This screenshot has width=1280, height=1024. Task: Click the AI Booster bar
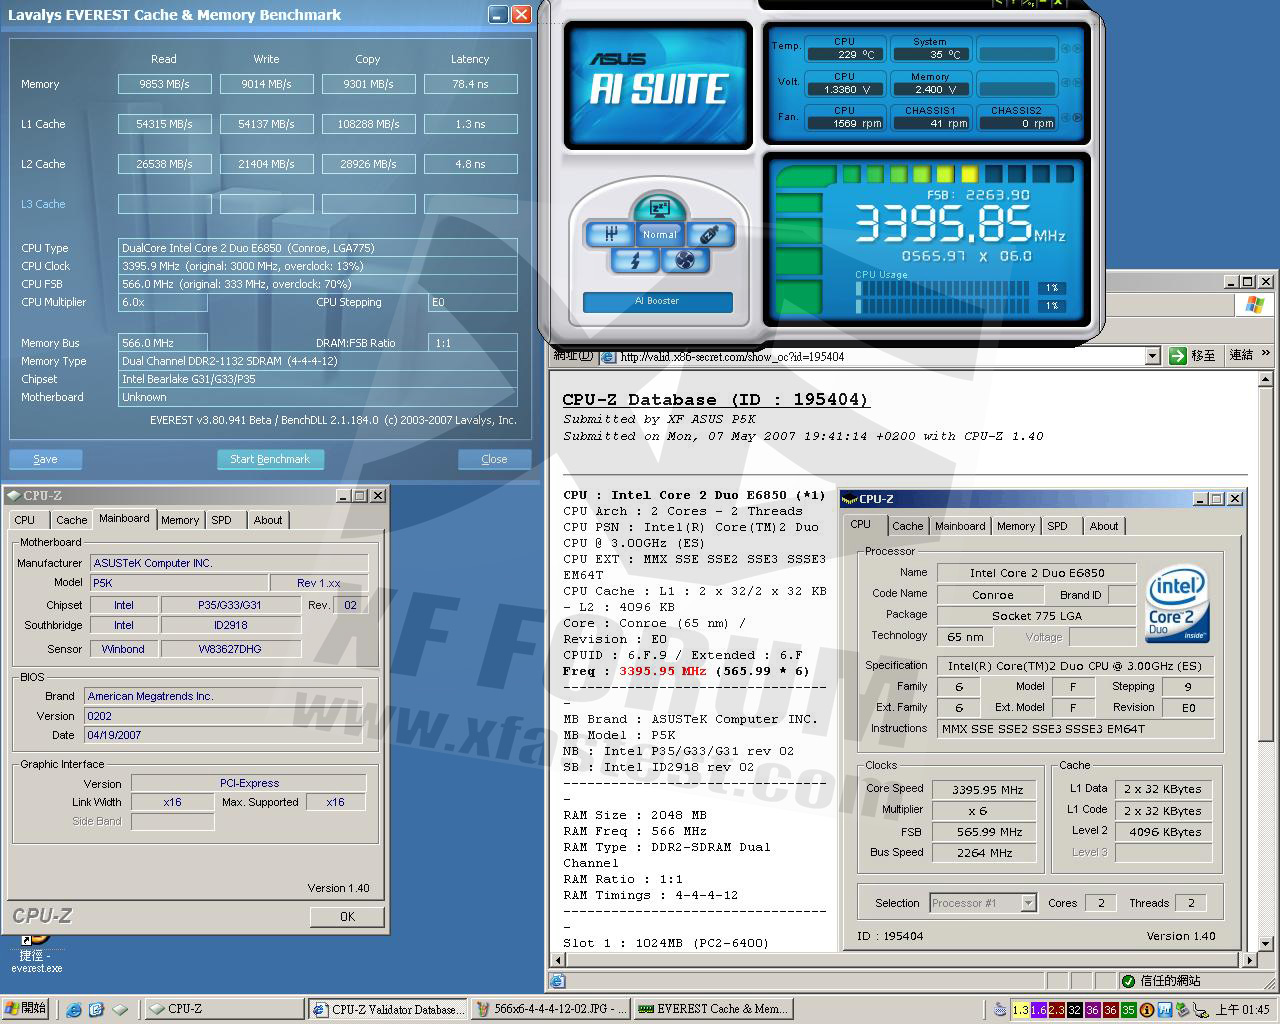(657, 301)
